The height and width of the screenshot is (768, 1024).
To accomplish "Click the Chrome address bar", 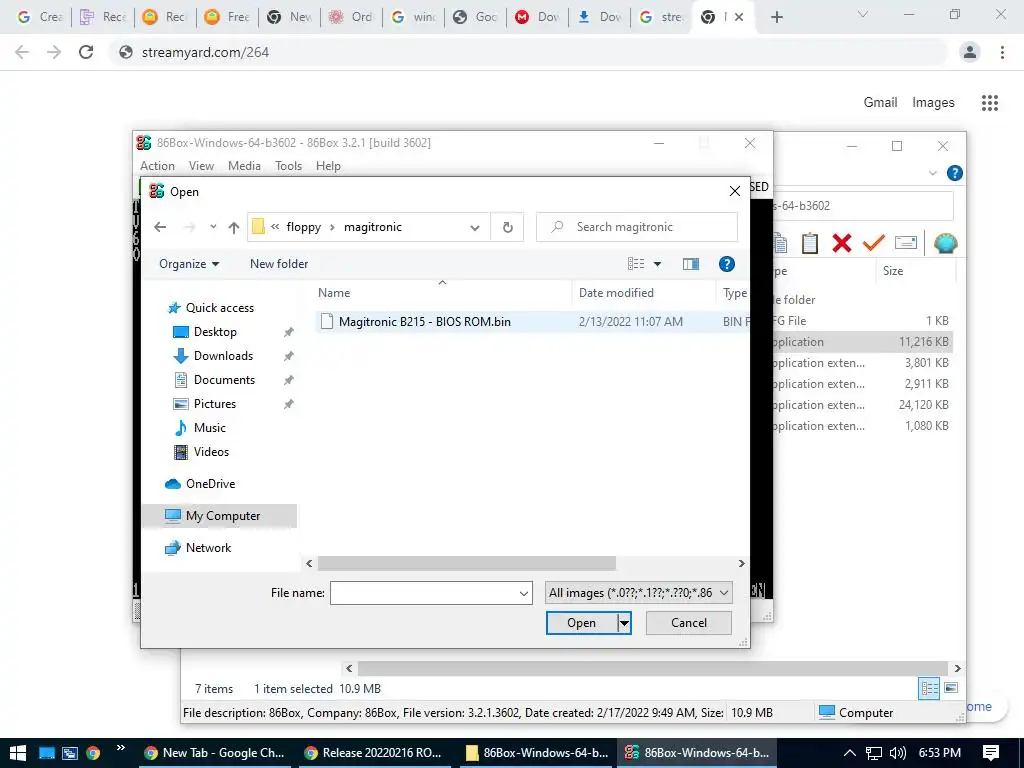I will pos(529,52).
